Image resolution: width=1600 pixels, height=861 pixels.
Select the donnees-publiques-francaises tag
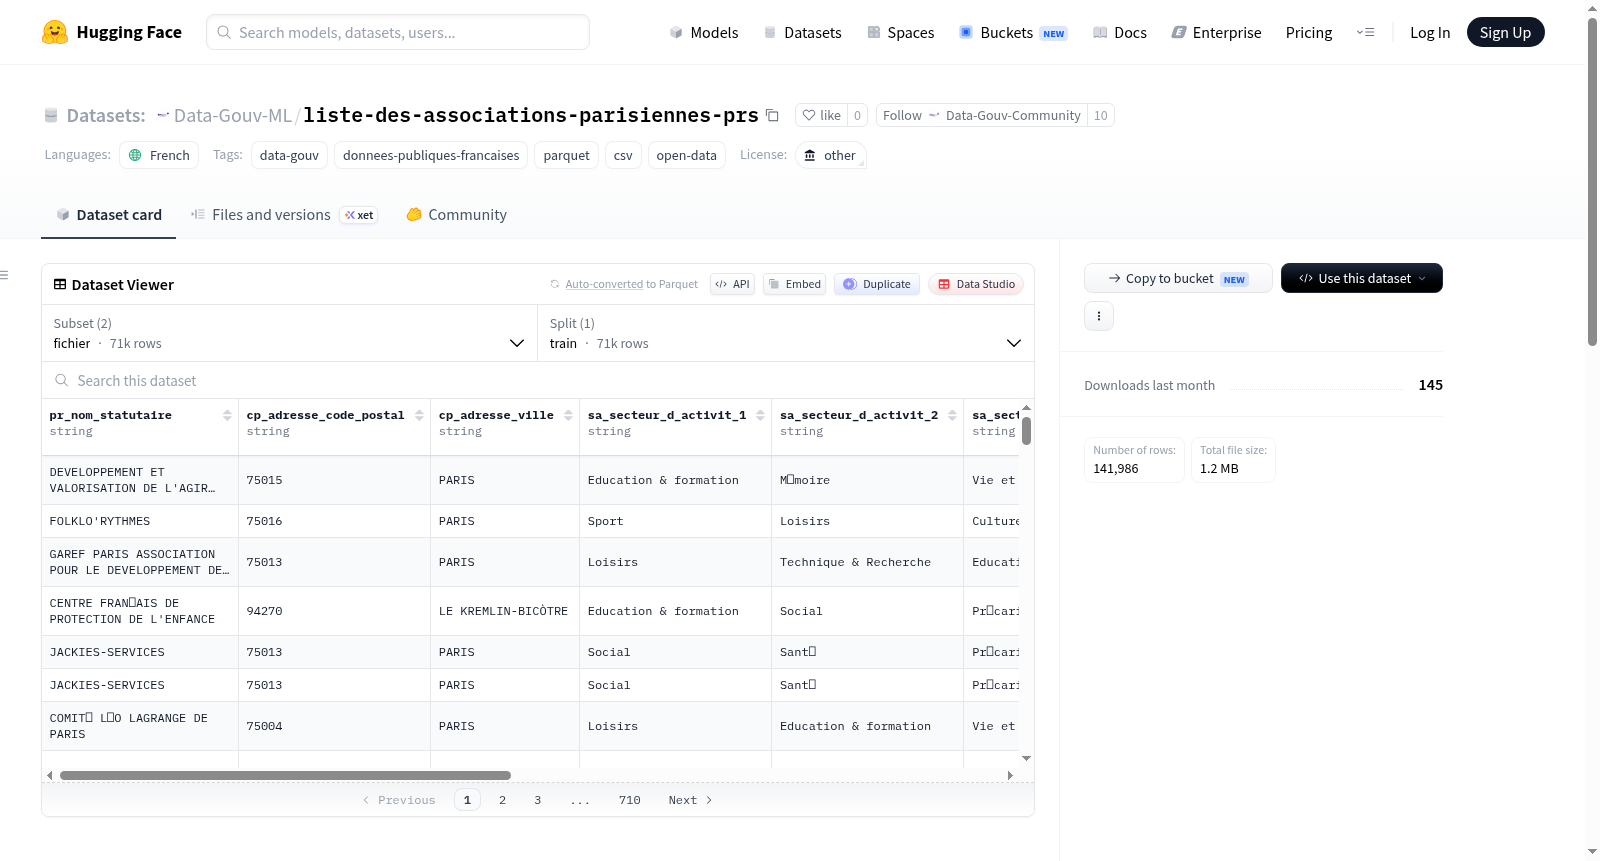point(431,155)
